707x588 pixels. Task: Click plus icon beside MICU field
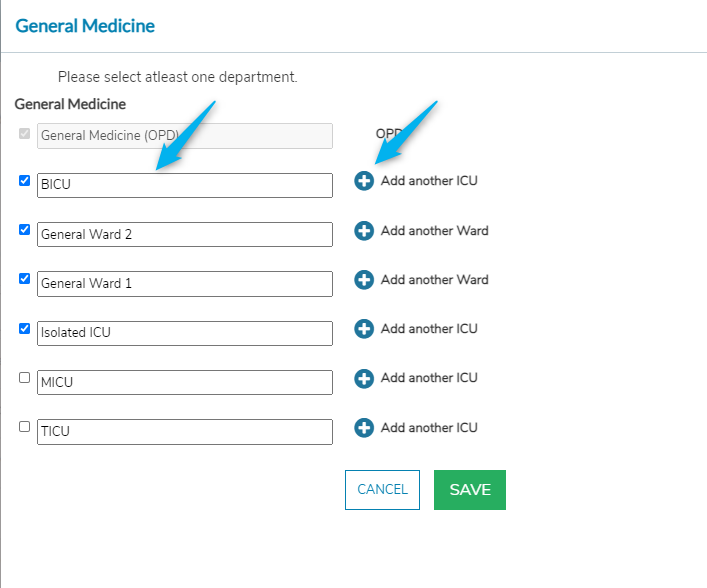click(364, 378)
